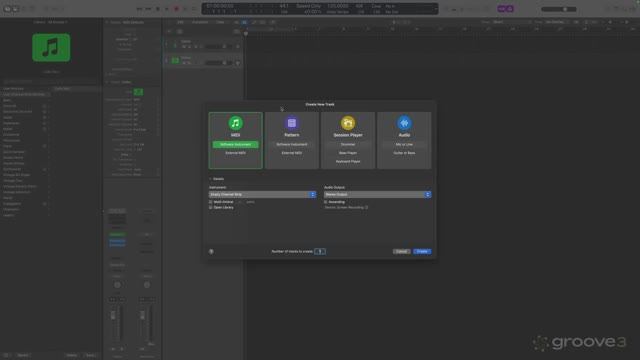640x360 pixels.
Task: Click left channel strip pan knob
Action: tap(117, 285)
